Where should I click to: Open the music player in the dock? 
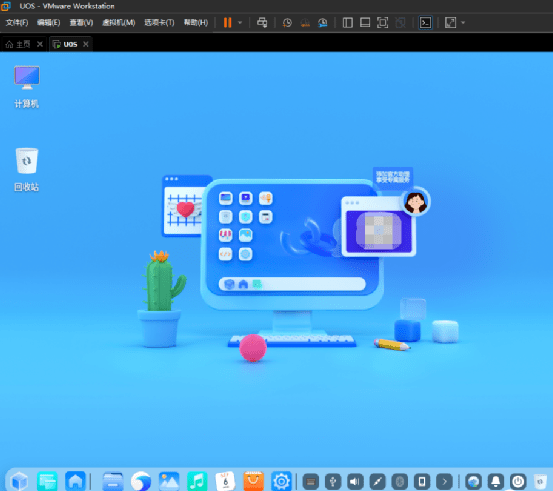[x=197, y=481]
